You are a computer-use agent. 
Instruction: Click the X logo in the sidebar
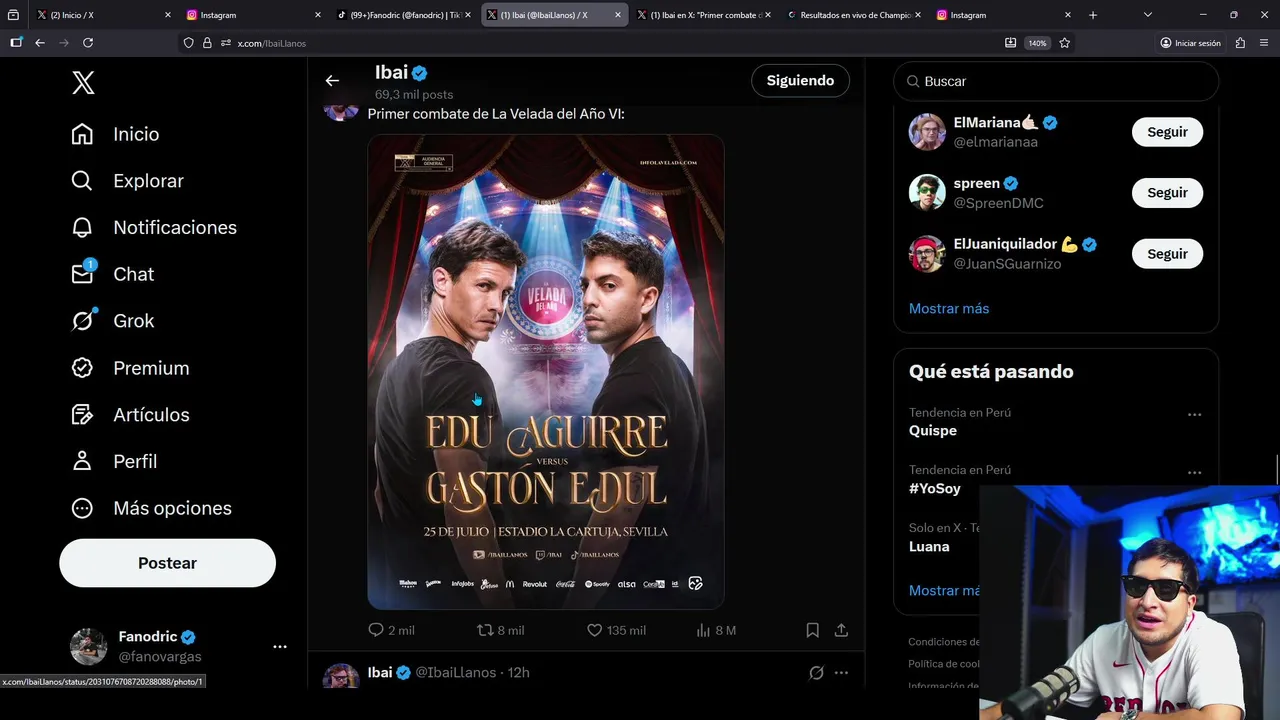pos(83,83)
